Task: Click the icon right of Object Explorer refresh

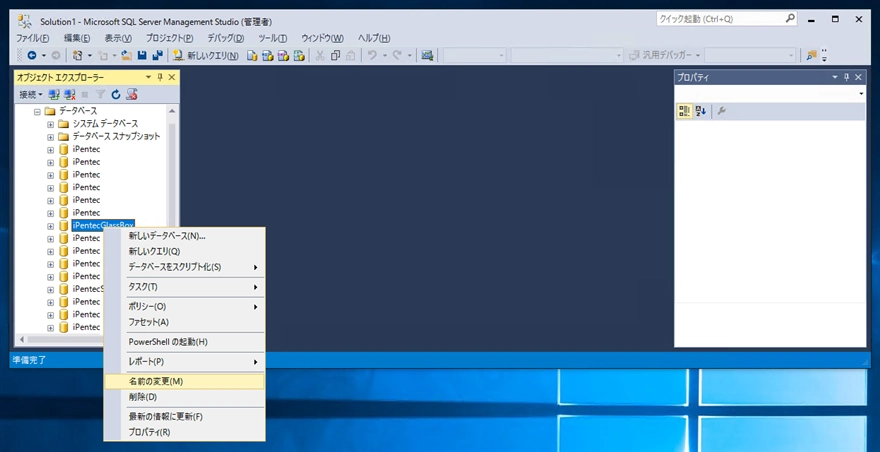Action: pos(132,94)
